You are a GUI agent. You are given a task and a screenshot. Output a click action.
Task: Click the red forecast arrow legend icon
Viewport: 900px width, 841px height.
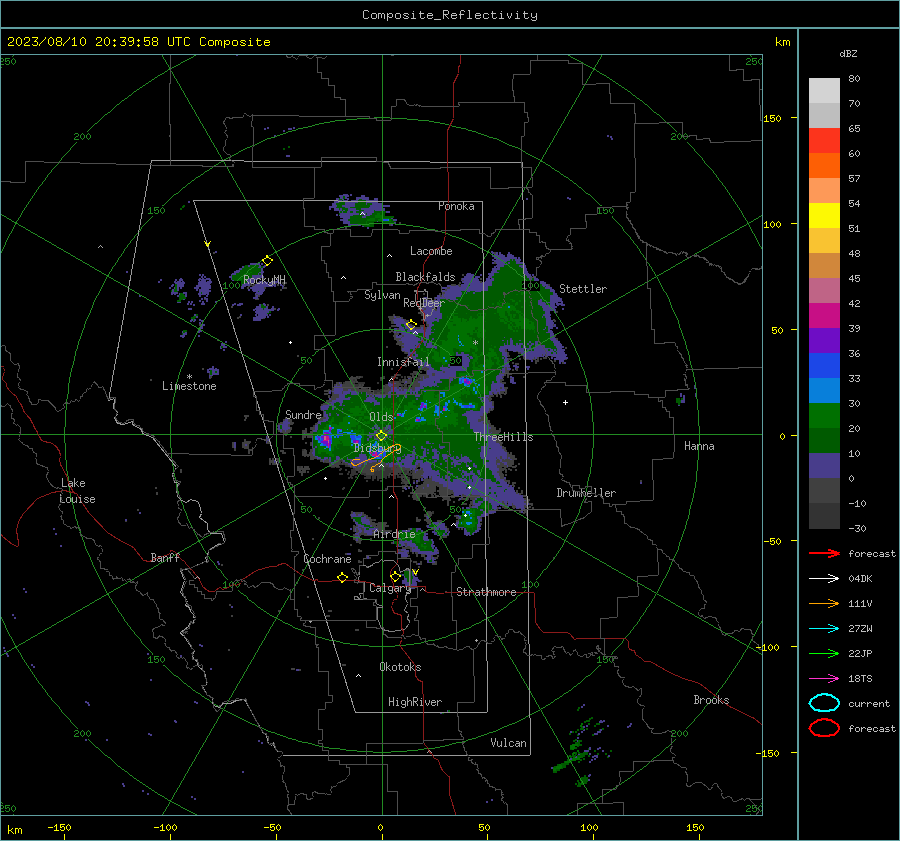[x=824, y=553]
